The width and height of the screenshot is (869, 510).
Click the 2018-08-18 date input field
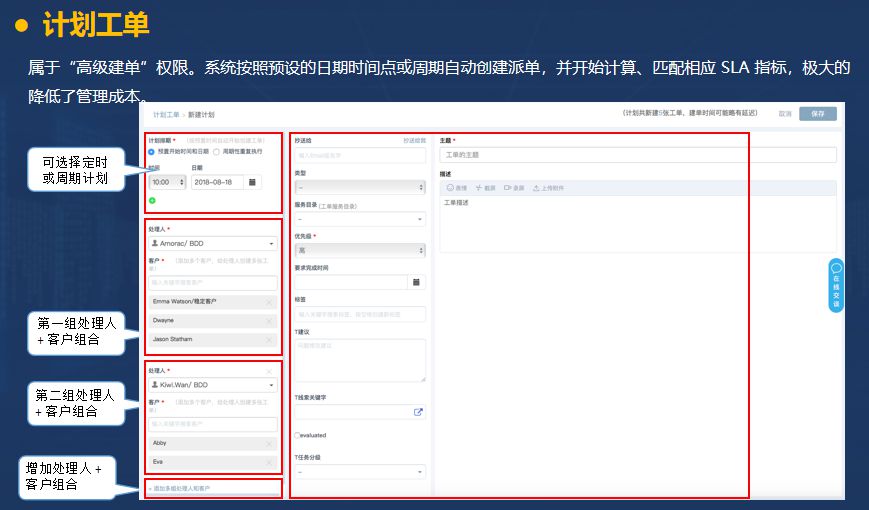click(x=217, y=182)
